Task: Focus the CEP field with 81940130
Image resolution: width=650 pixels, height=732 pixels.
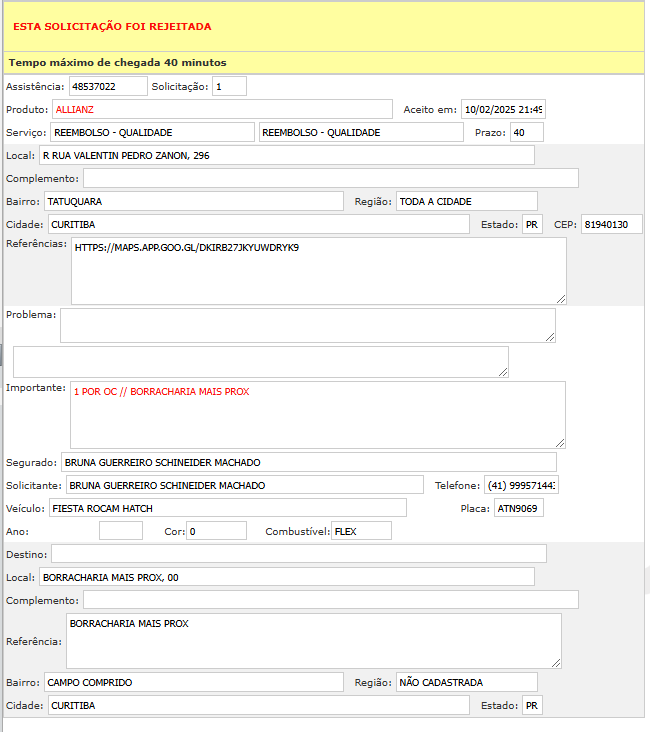Action: pyautogui.click(x=611, y=224)
